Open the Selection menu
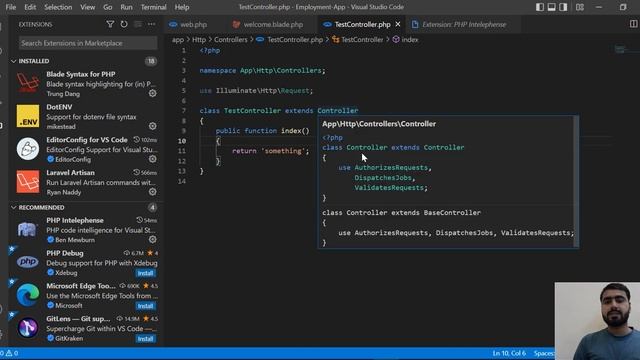The height and width of the screenshot is (360, 640). [x=58, y=7]
